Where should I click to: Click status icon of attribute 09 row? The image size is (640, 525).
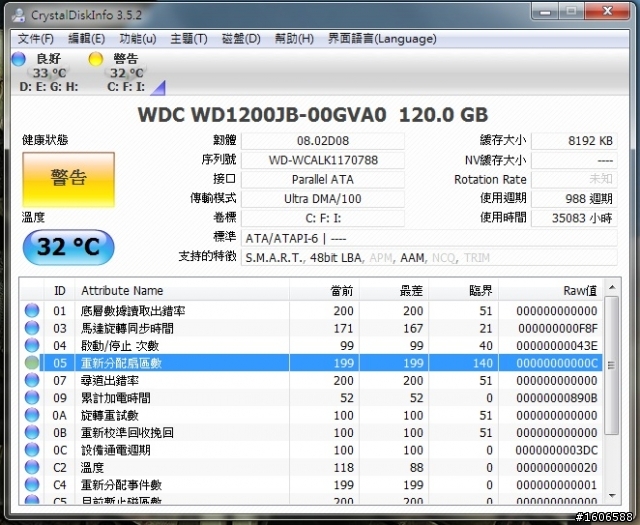tap(32, 398)
